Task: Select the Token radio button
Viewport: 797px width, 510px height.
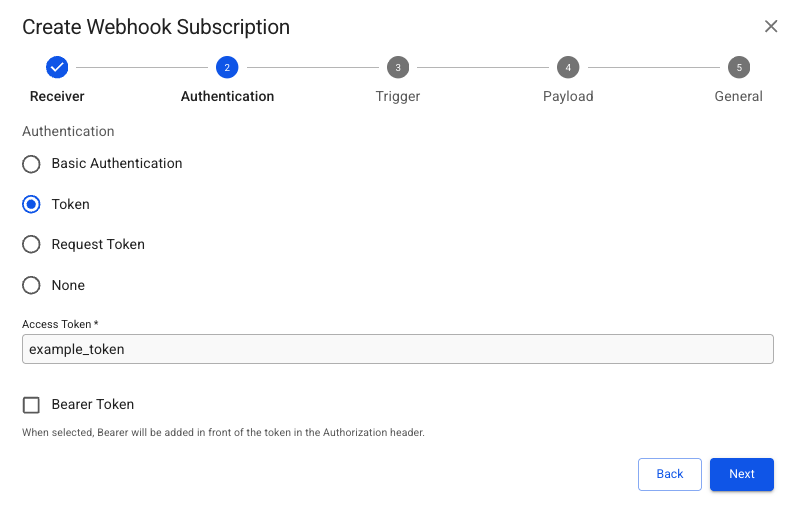Action: point(32,204)
